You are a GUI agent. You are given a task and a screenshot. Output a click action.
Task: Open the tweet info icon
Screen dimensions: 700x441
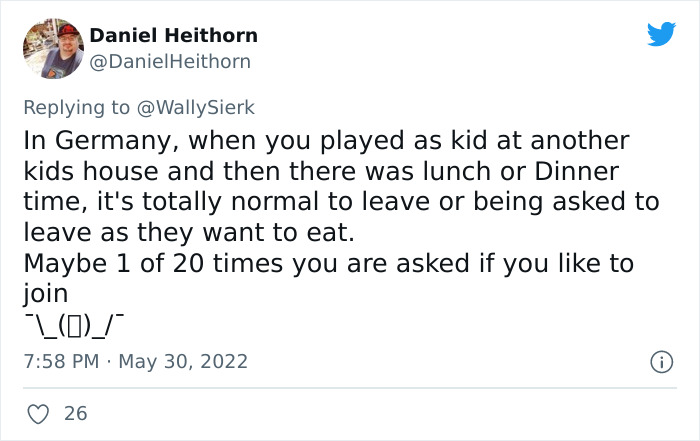point(661,360)
